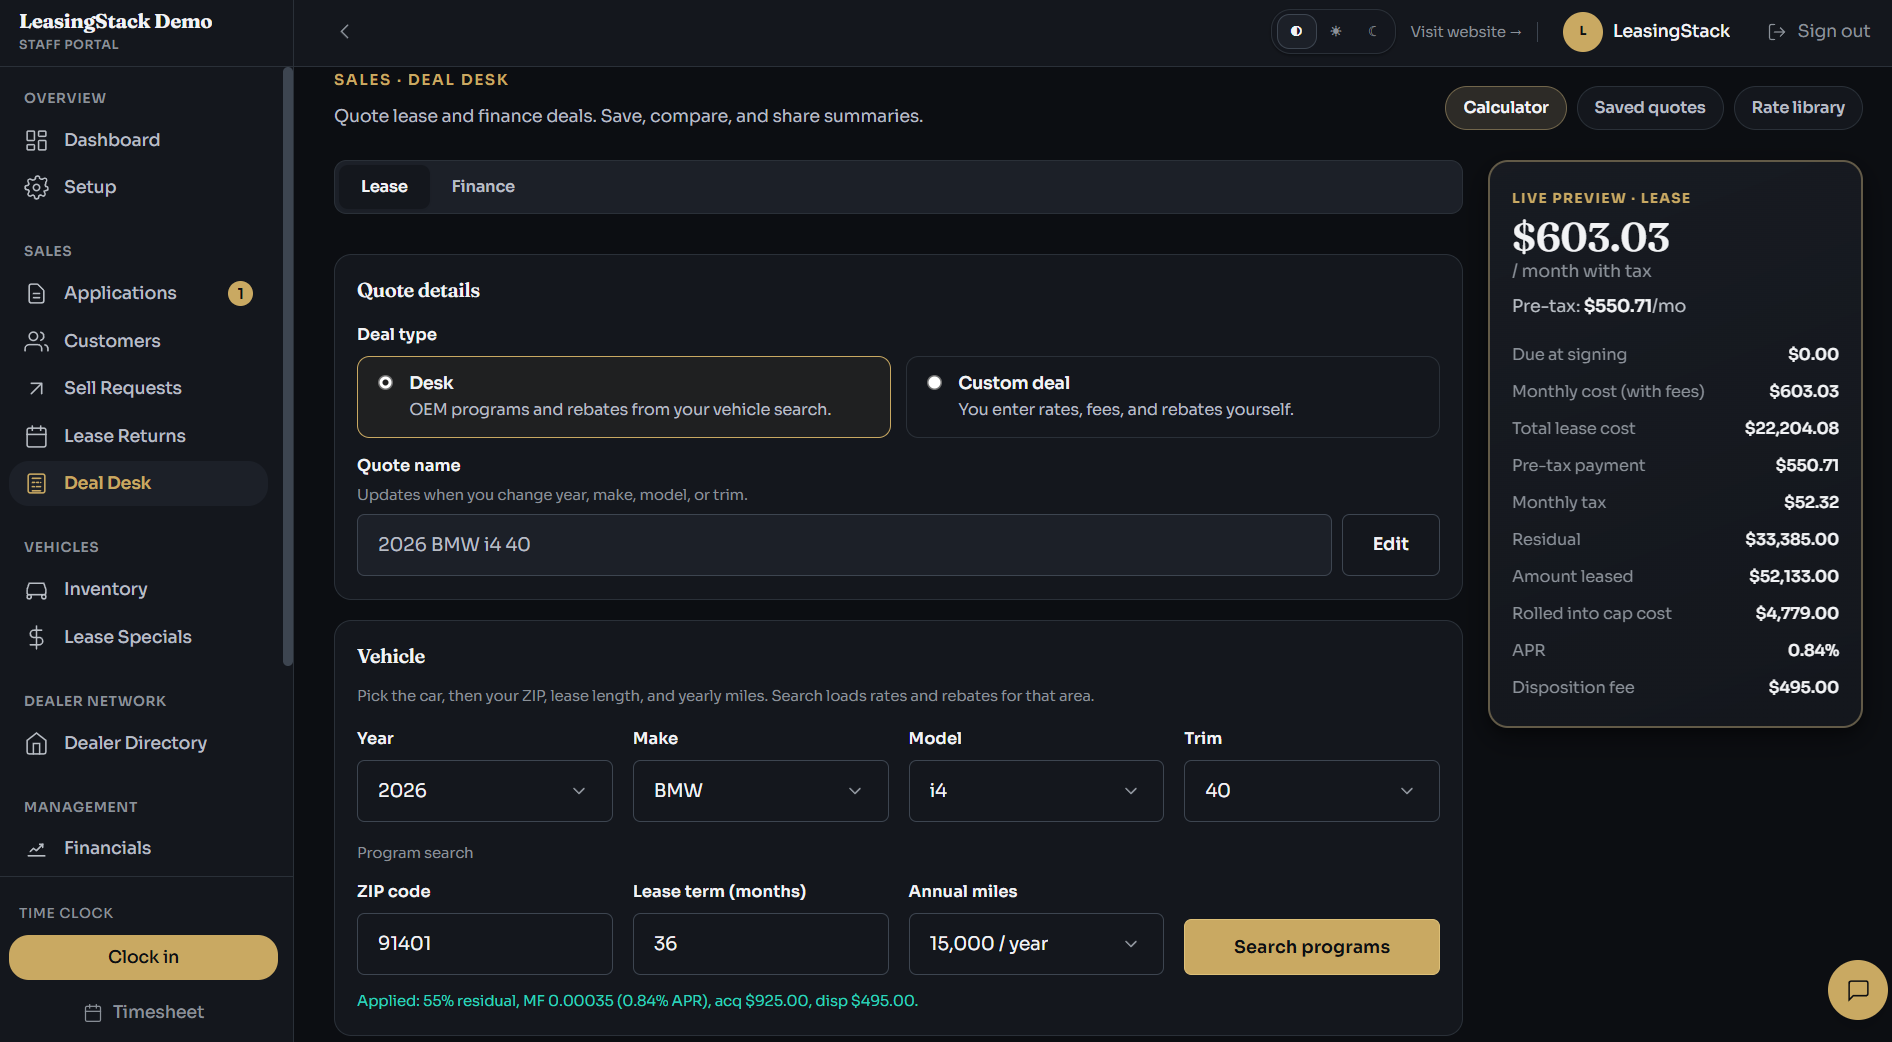Open the Year 2026 dropdown

[x=484, y=791]
